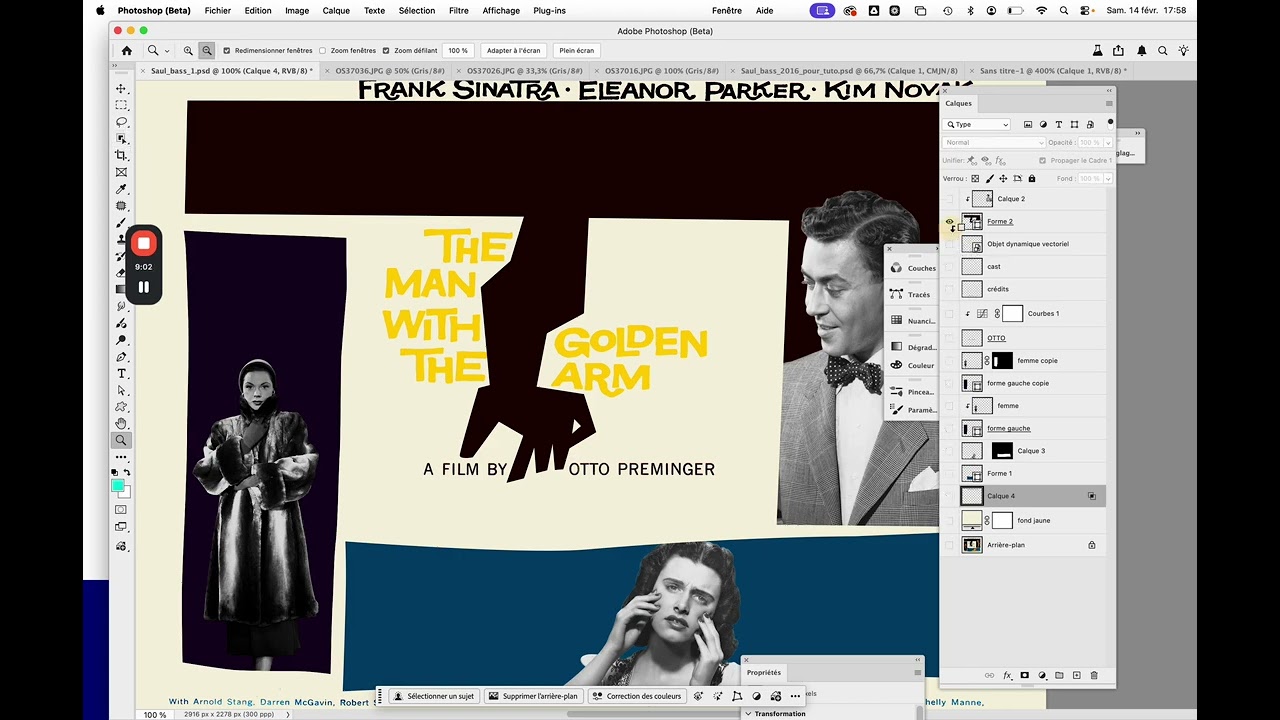
Task: Add a layer mask from Calques panel footer
Action: [1024, 675]
